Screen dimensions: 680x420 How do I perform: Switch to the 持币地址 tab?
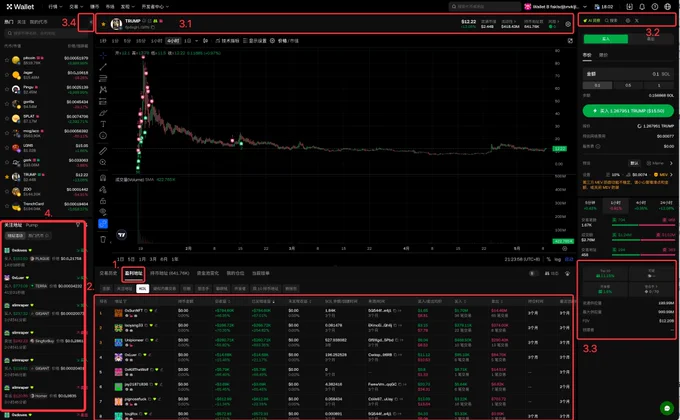point(170,273)
